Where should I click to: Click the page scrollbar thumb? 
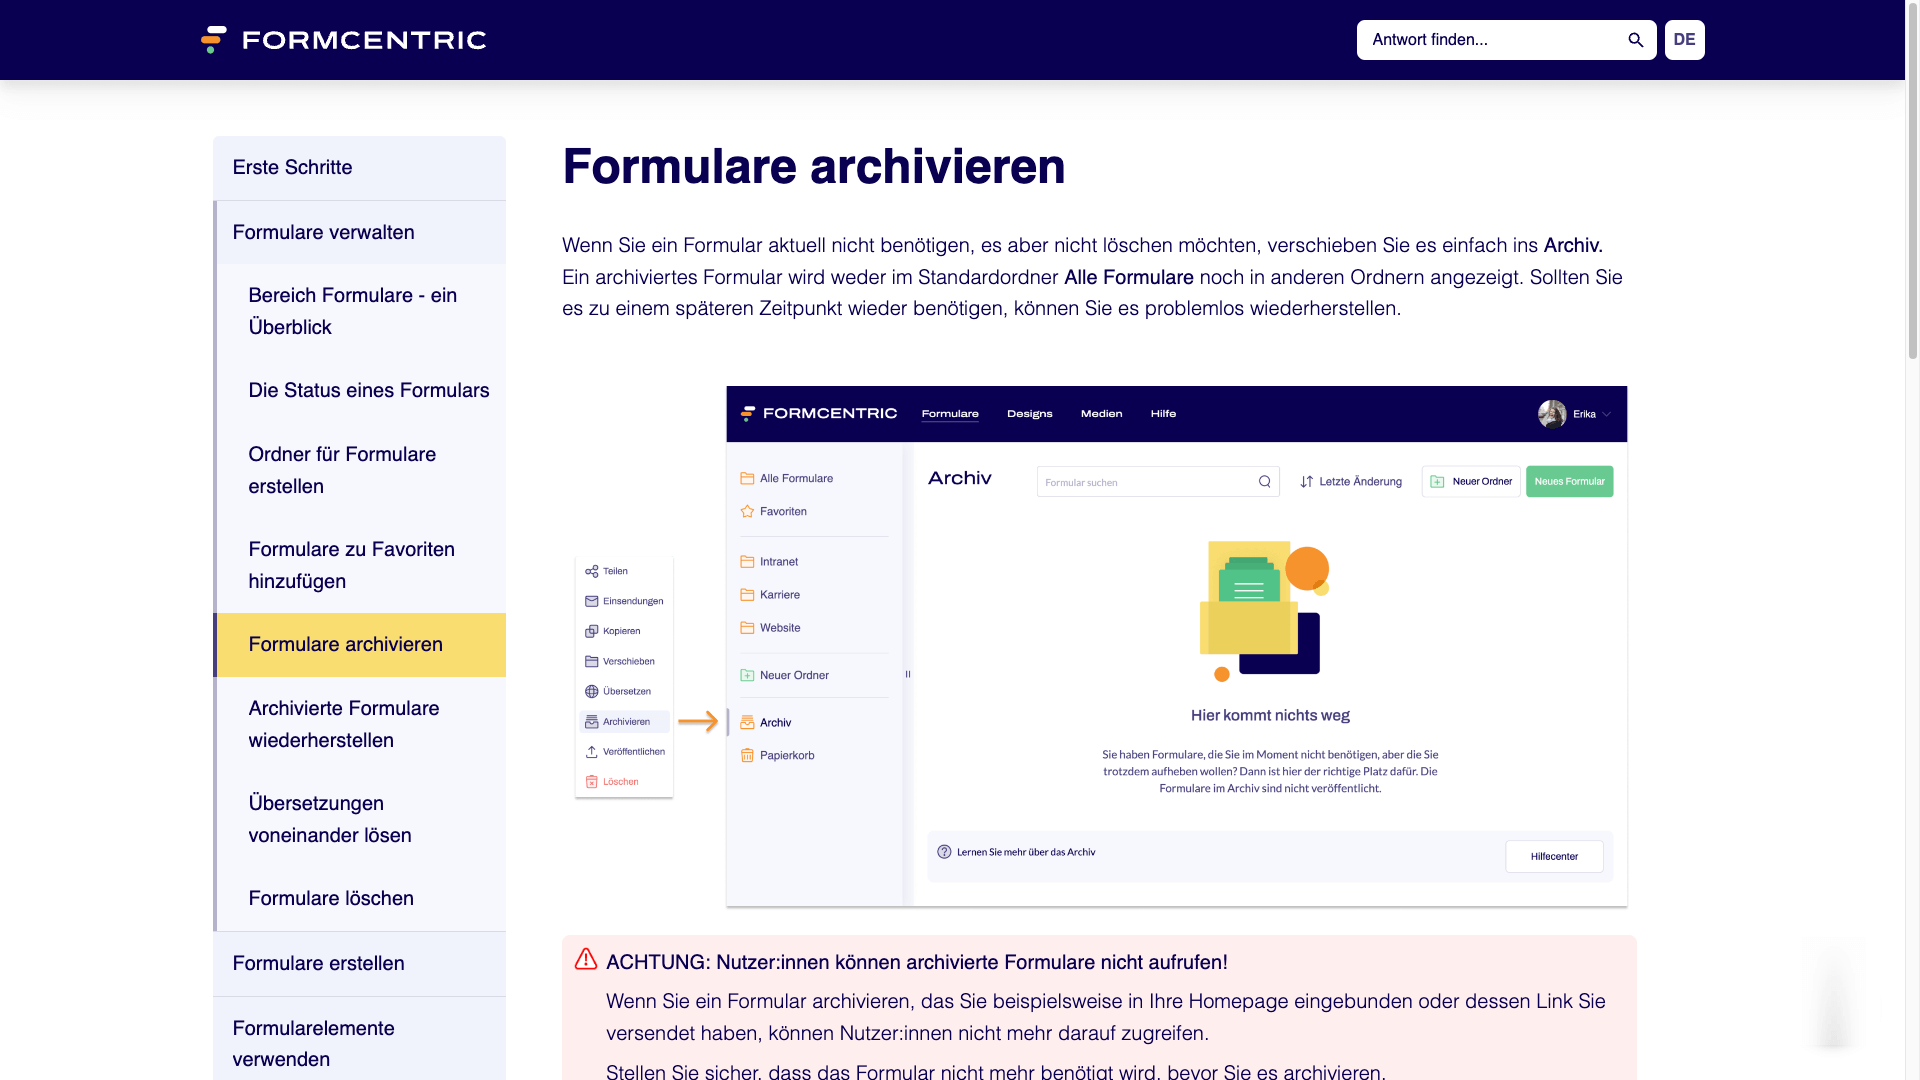point(1913,180)
